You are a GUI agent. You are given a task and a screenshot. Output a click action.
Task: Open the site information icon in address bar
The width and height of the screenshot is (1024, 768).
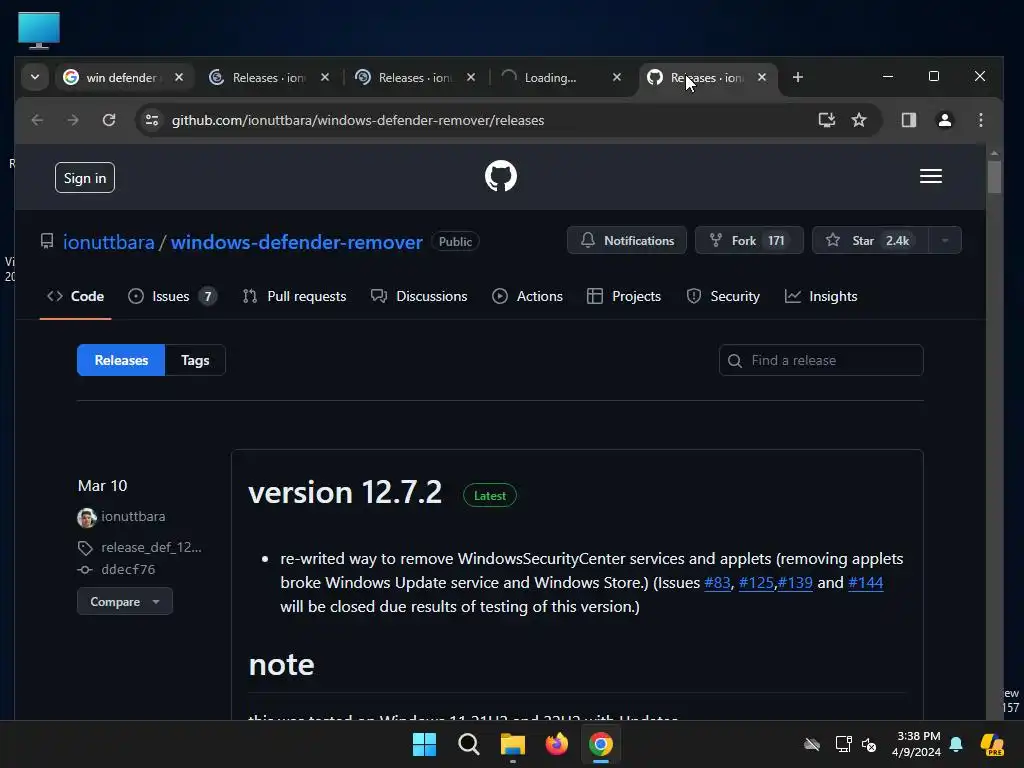(x=152, y=120)
